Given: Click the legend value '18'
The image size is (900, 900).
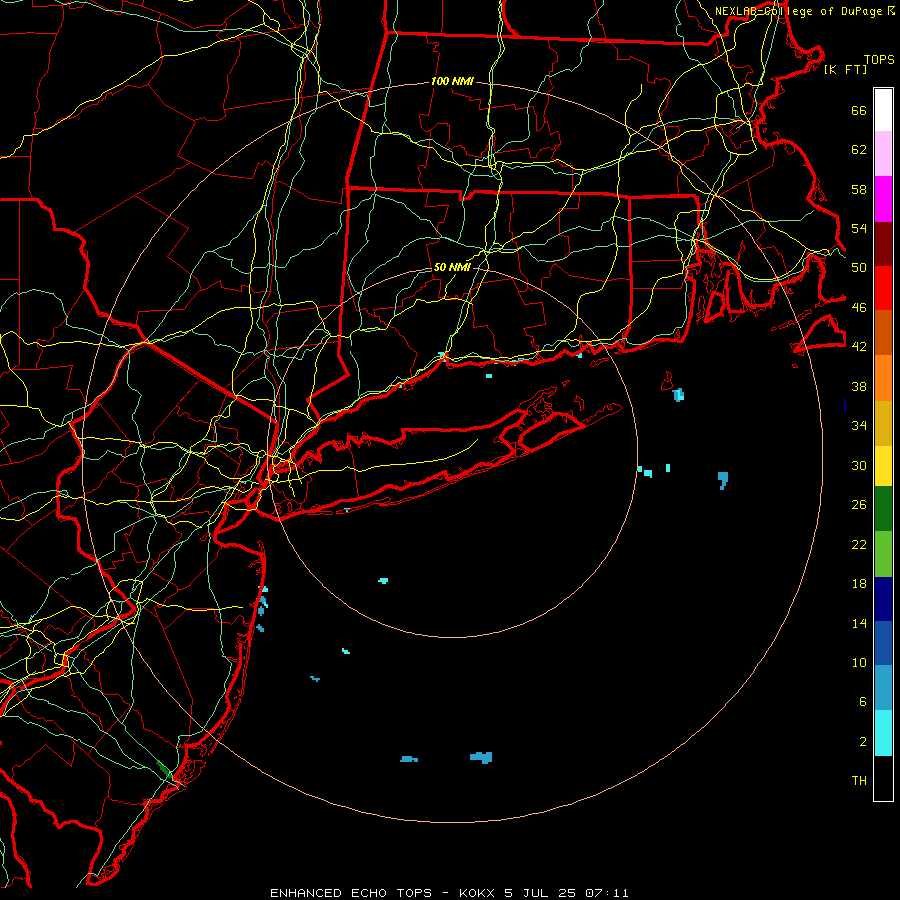Looking at the screenshot, I should click(x=859, y=583).
